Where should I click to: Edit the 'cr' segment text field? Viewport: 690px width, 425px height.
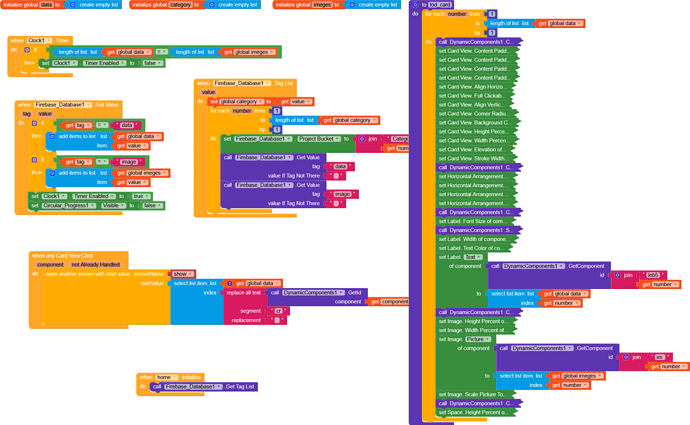coord(279,311)
